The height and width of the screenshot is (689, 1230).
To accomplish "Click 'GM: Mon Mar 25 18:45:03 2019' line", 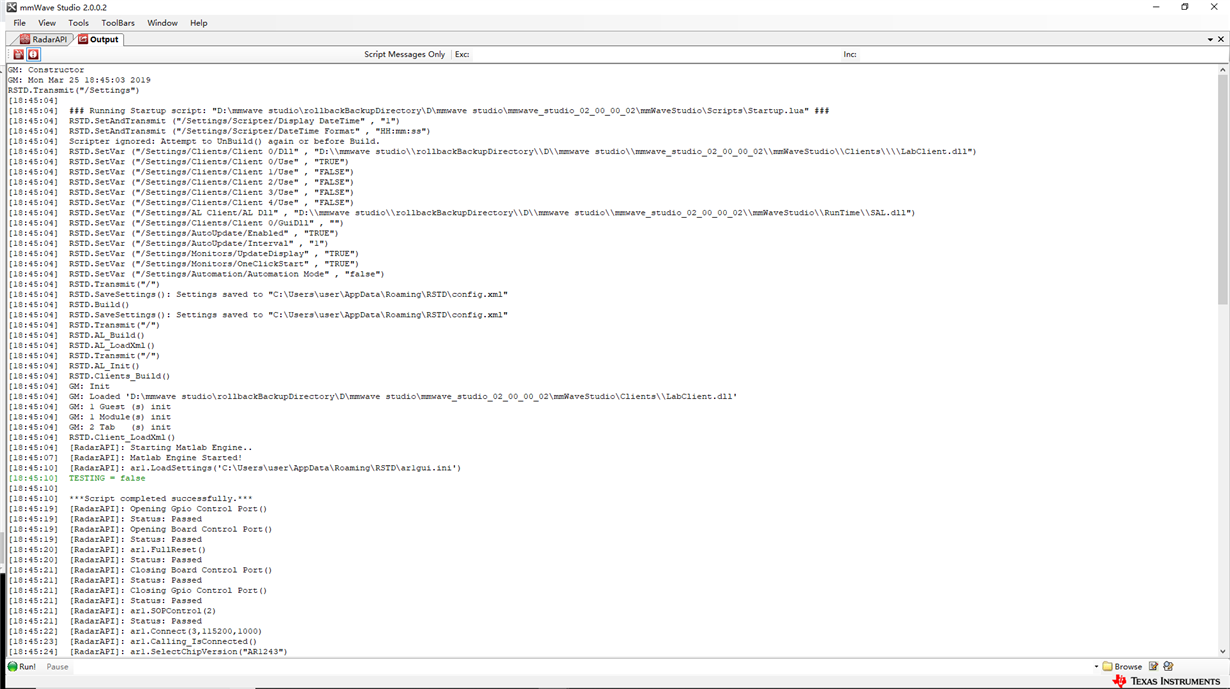I will tap(79, 80).
